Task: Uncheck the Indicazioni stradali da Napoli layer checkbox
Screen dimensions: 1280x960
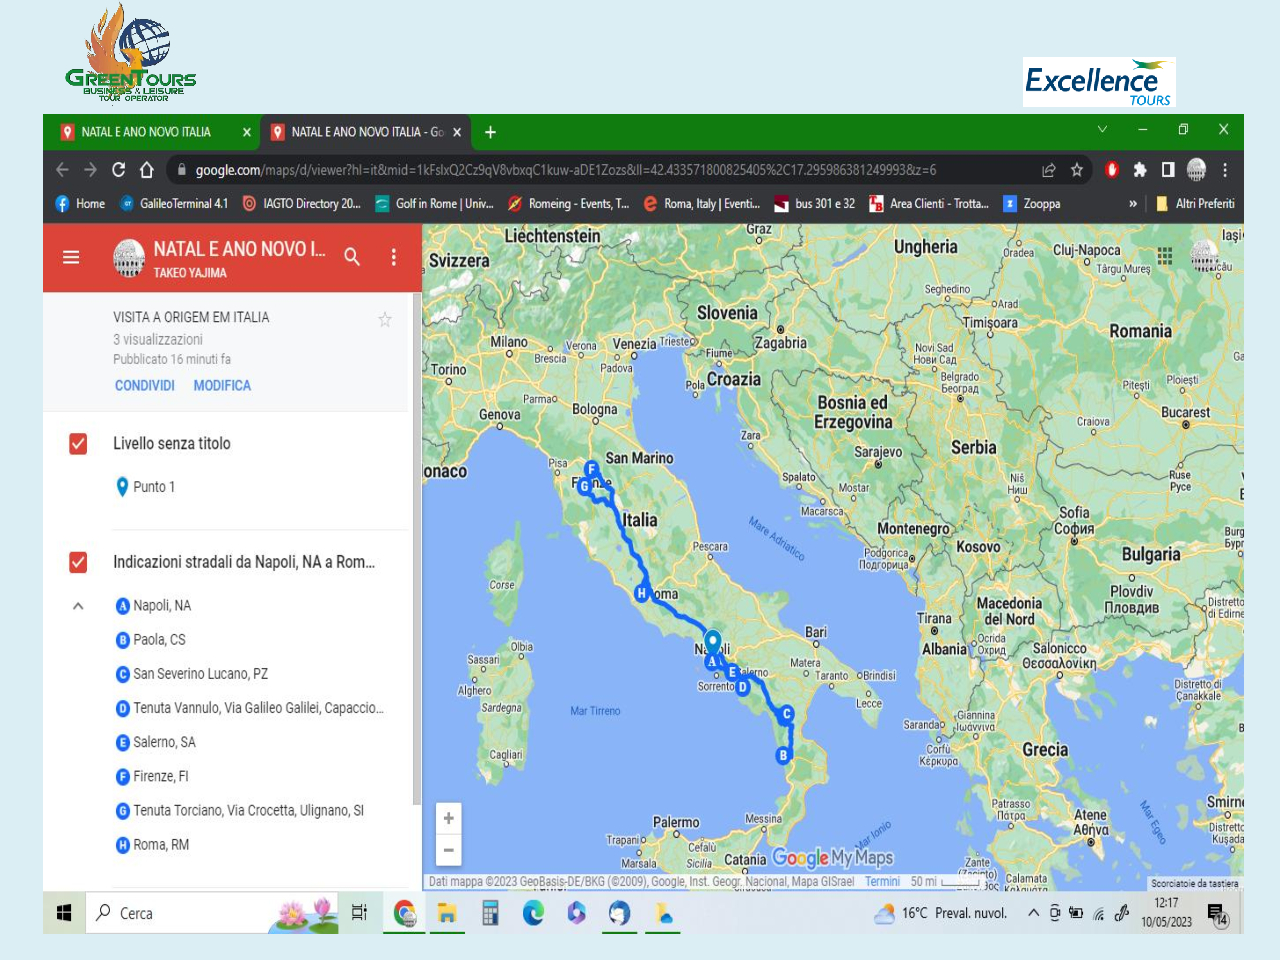Action: 78,562
